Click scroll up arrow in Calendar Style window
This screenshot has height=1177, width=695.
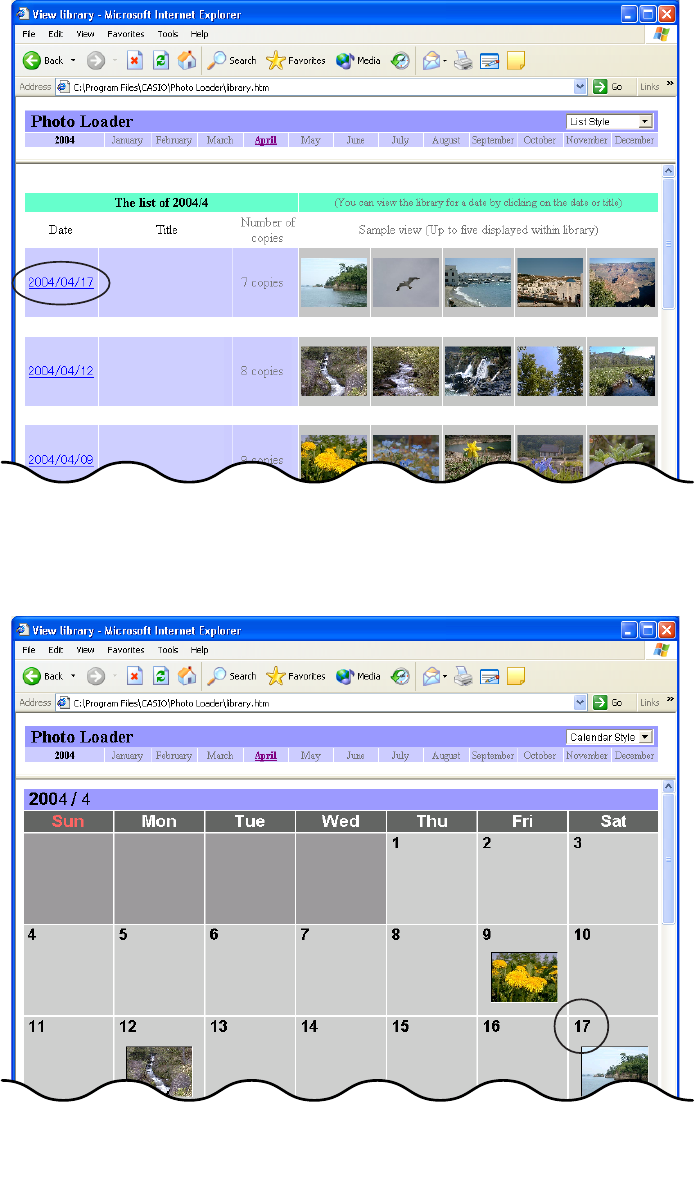(x=669, y=787)
